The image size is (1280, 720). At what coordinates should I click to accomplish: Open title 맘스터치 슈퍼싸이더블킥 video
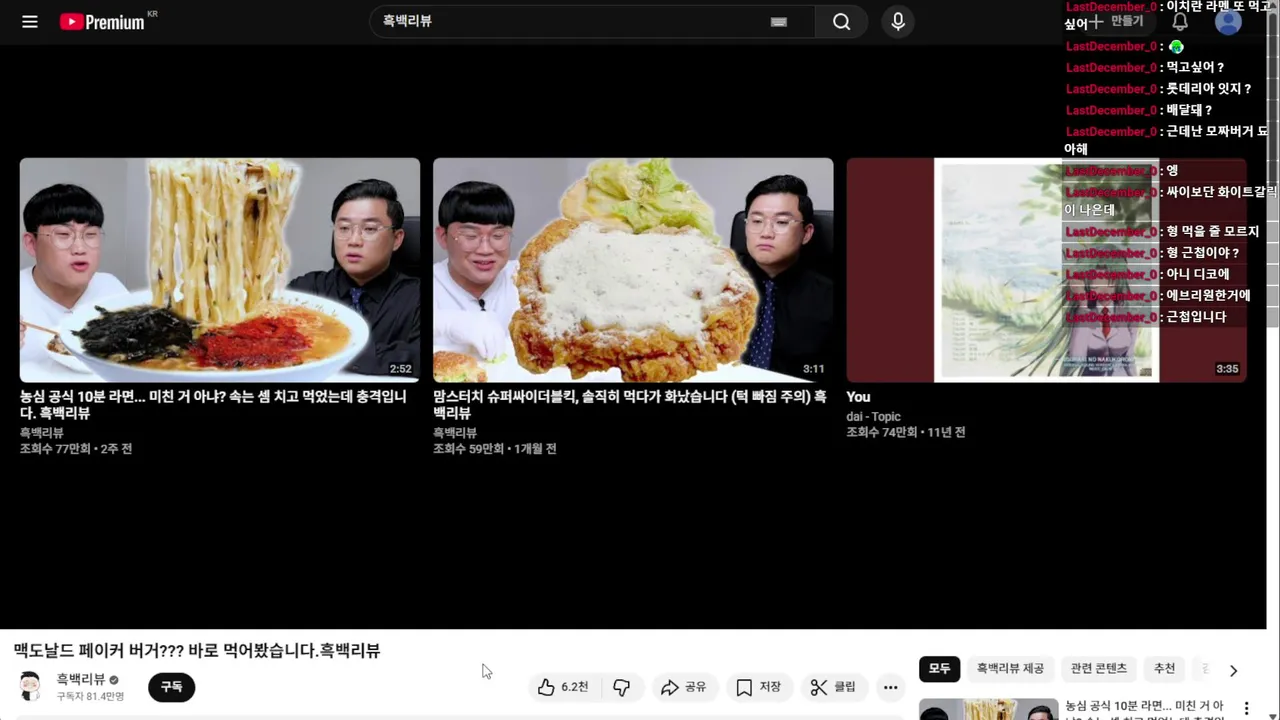[629, 404]
